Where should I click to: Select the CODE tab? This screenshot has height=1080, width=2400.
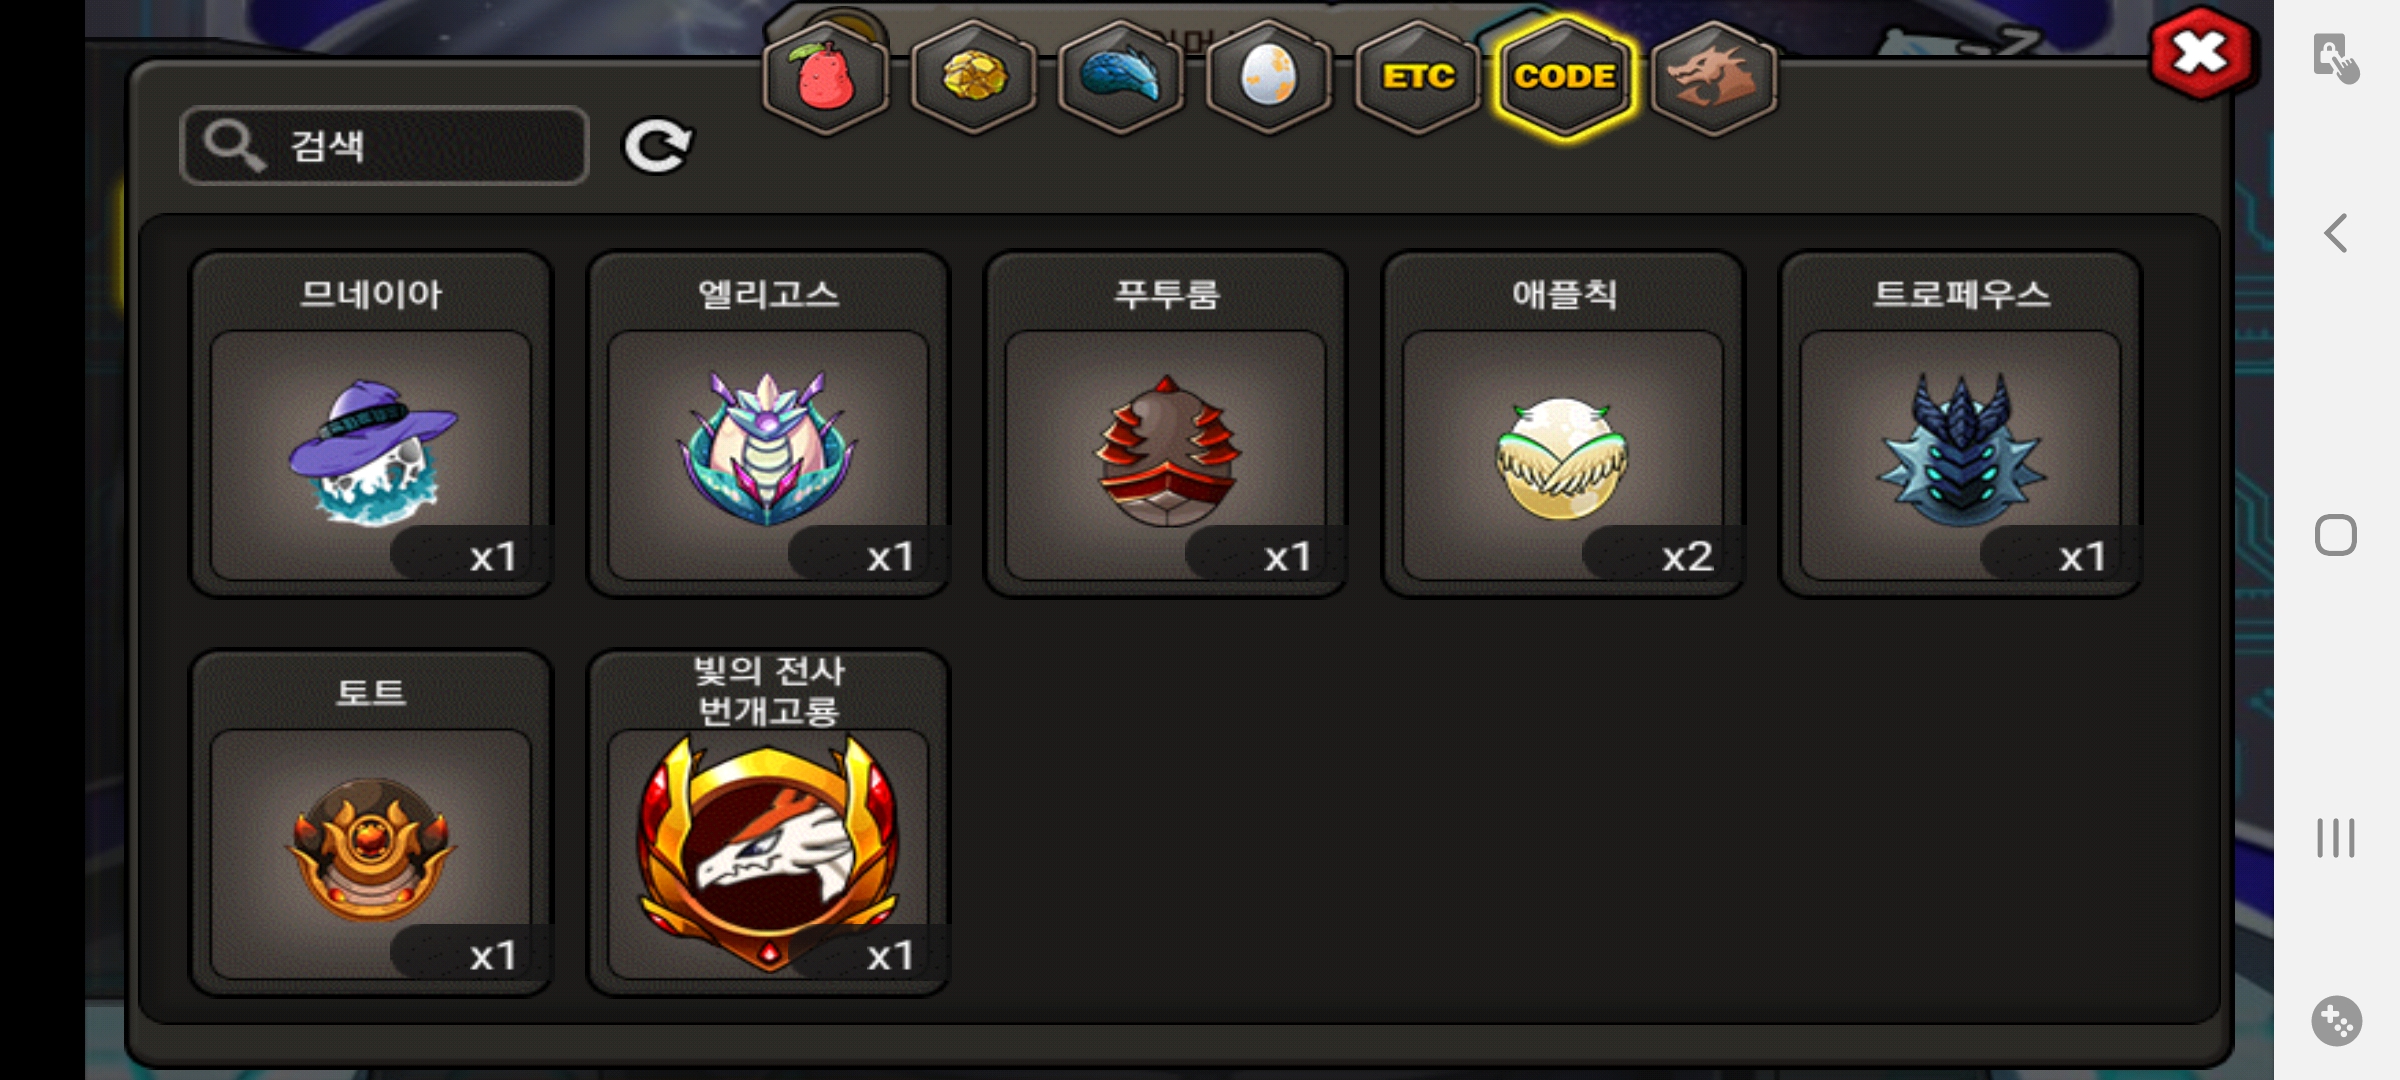pyautogui.click(x=1565, y=77)
